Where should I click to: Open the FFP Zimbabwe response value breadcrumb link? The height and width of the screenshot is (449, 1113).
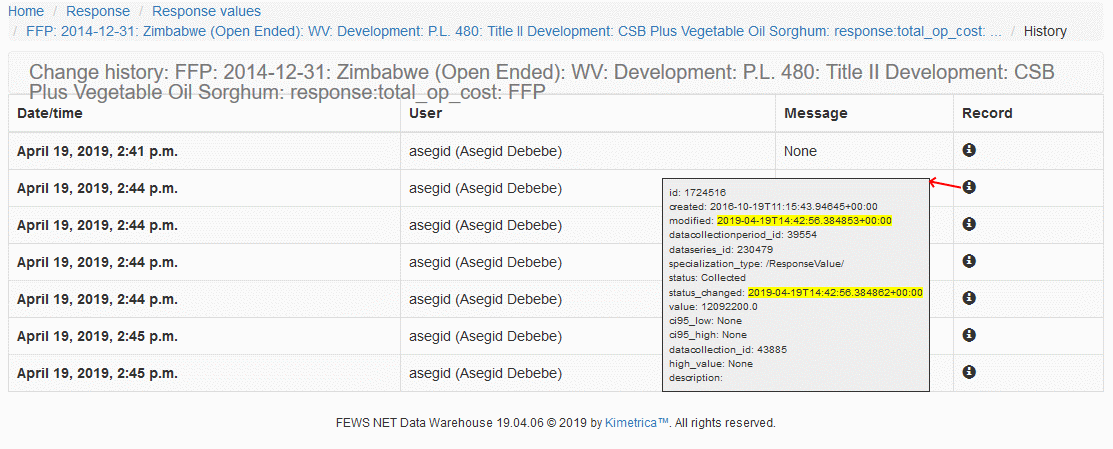pos(513,31)
